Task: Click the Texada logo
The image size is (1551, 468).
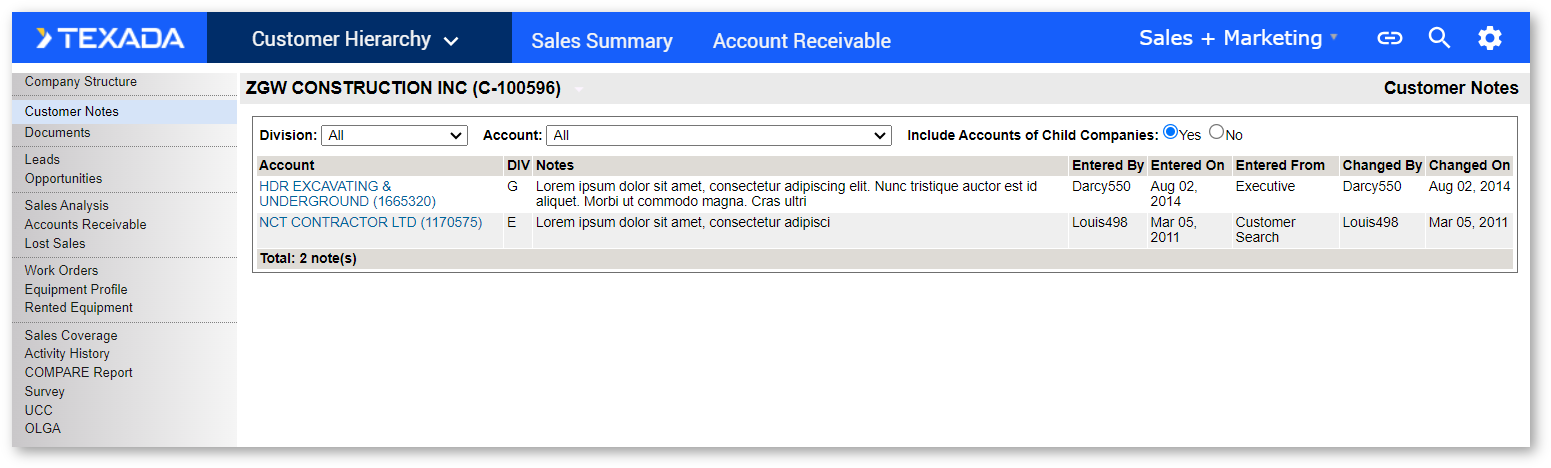Action: coord(110,39)
